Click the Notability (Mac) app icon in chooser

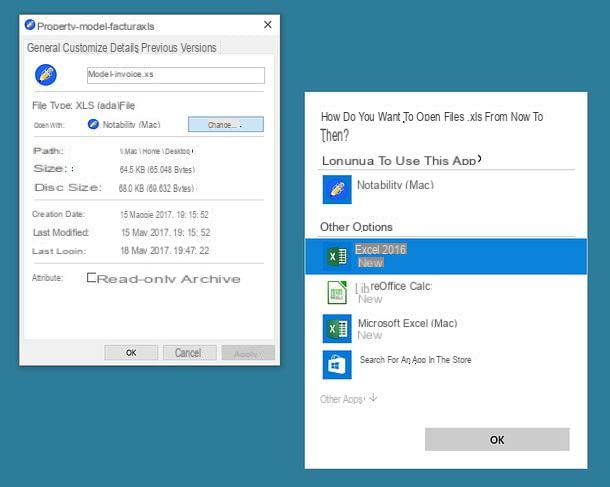tap(337, 189)
